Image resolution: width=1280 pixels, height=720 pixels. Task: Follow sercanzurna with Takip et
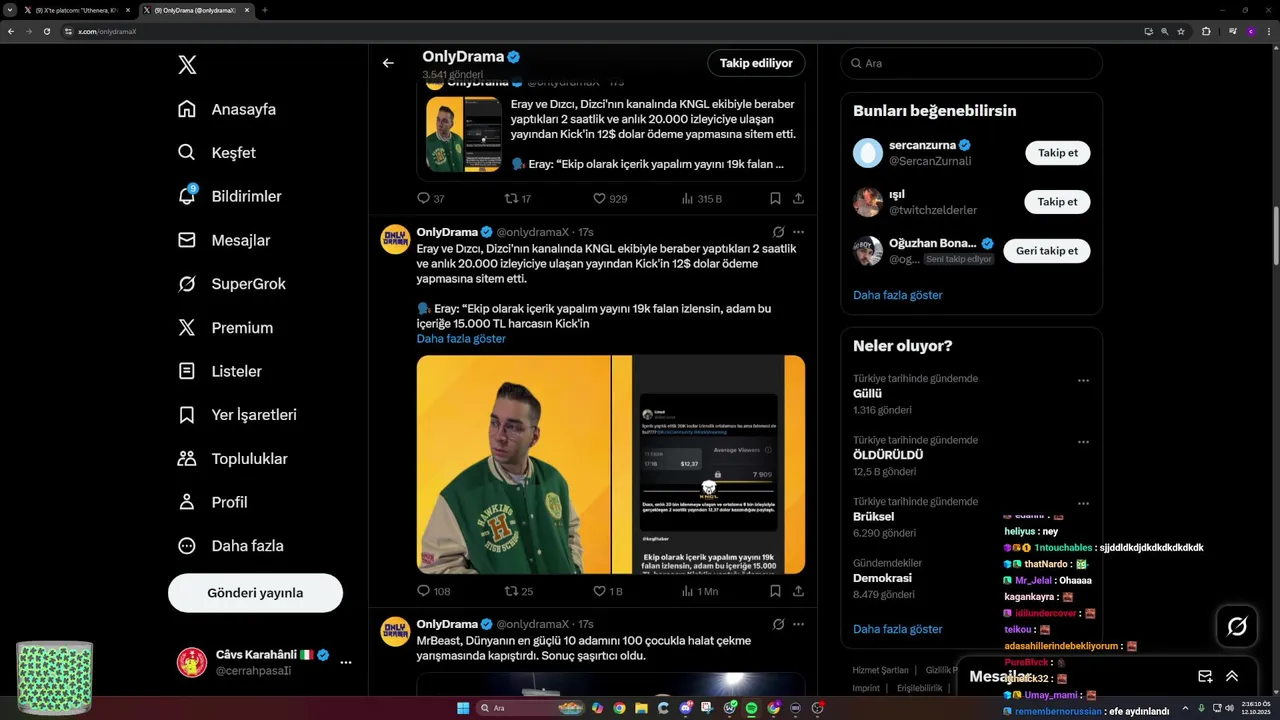click(x=1057, y=153)
